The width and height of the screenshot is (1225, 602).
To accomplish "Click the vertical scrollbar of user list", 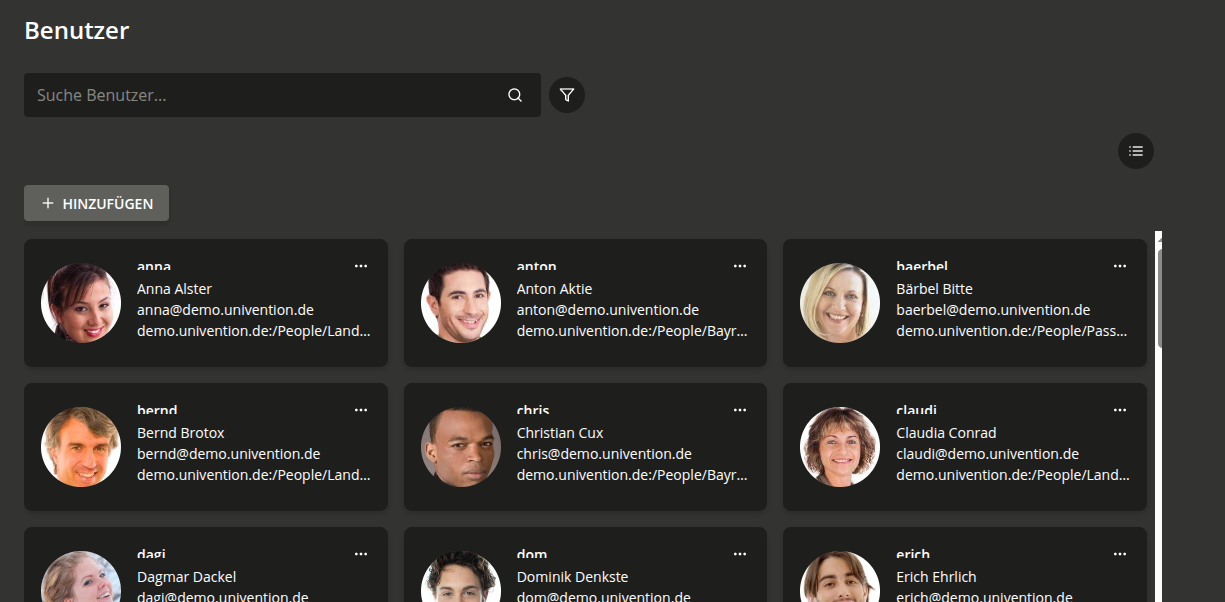I will tap(1159, 300).
